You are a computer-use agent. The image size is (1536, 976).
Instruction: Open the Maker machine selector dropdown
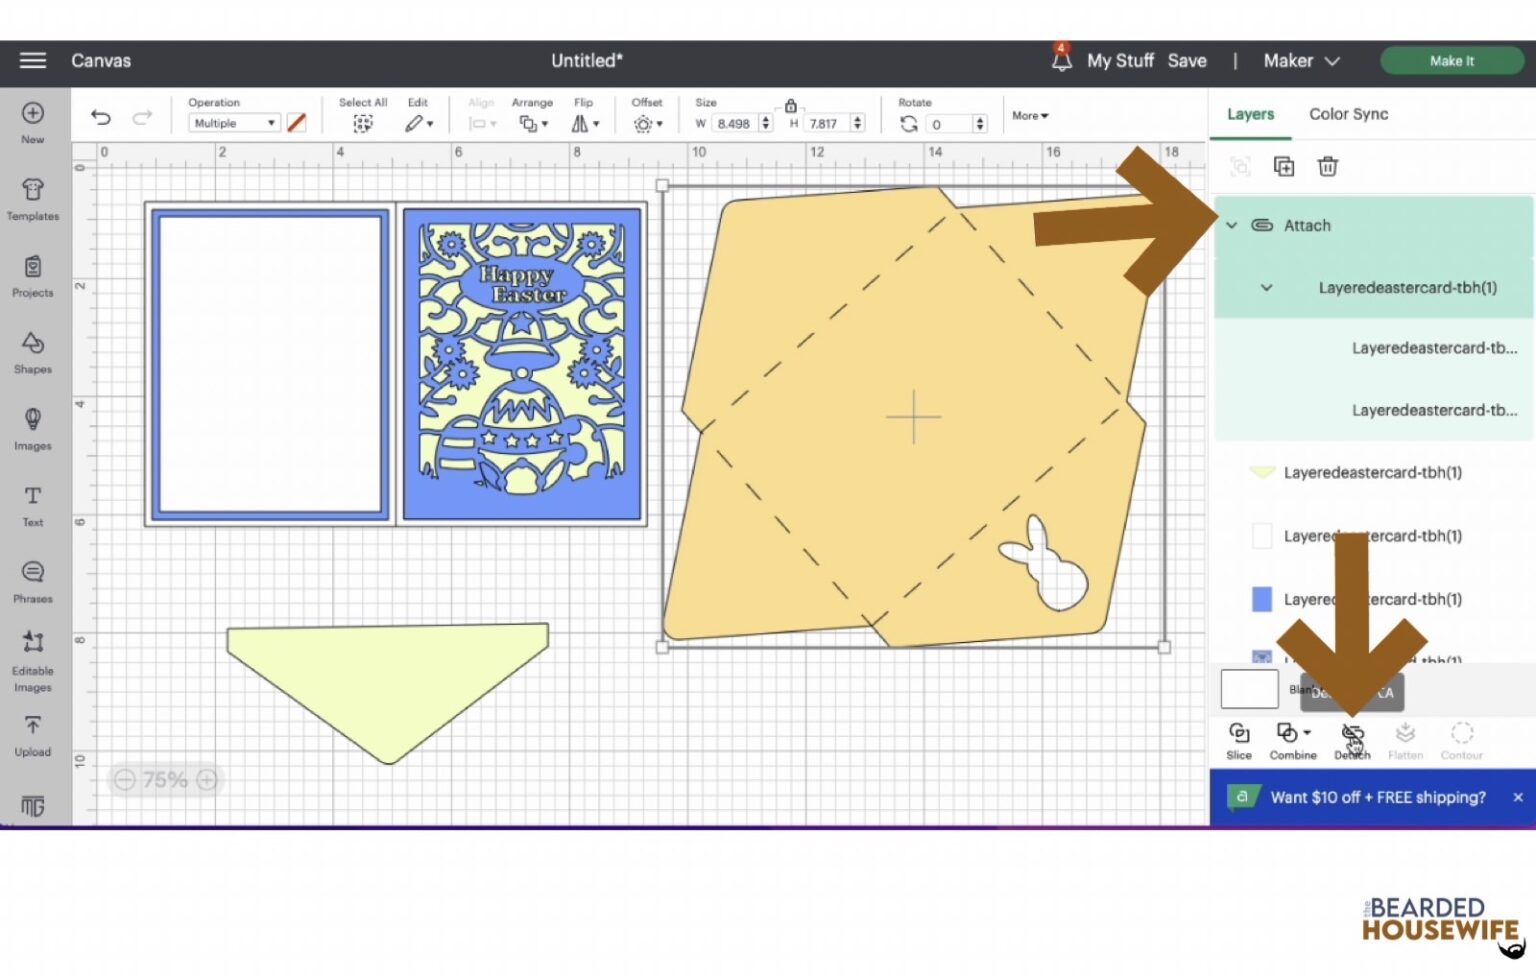click(x=1300, y=61)
